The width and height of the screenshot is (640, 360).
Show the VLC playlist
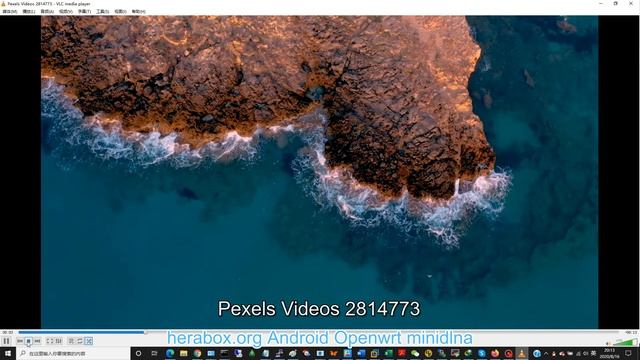(71, 341)
